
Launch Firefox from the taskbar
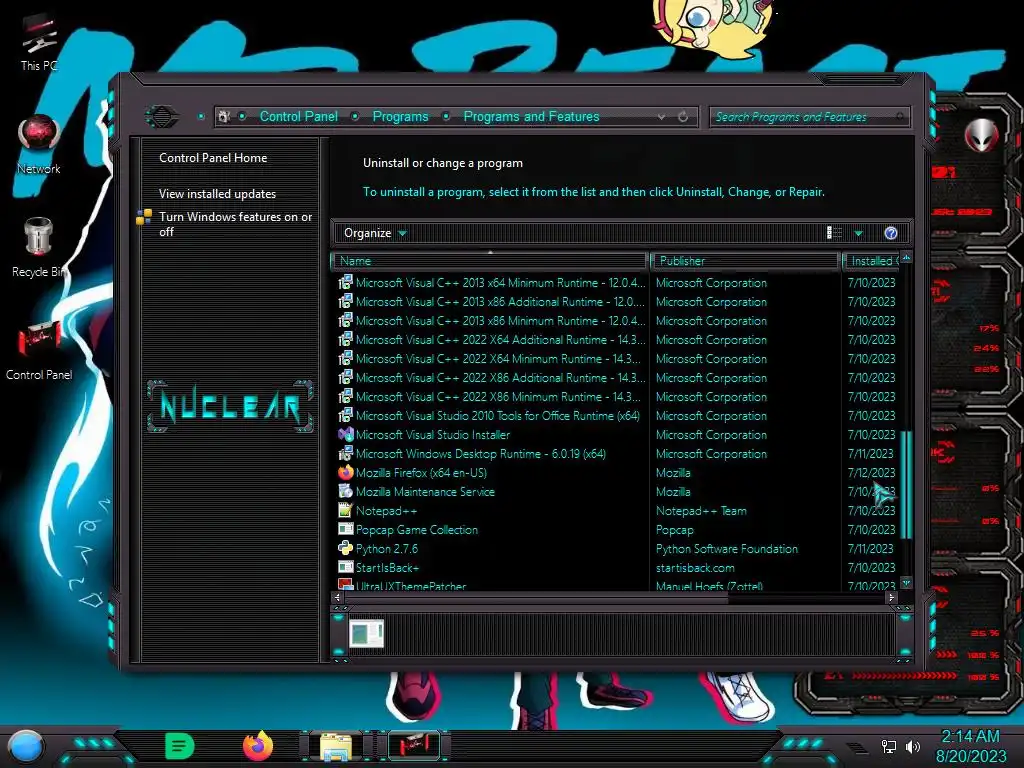click(258, 746)
